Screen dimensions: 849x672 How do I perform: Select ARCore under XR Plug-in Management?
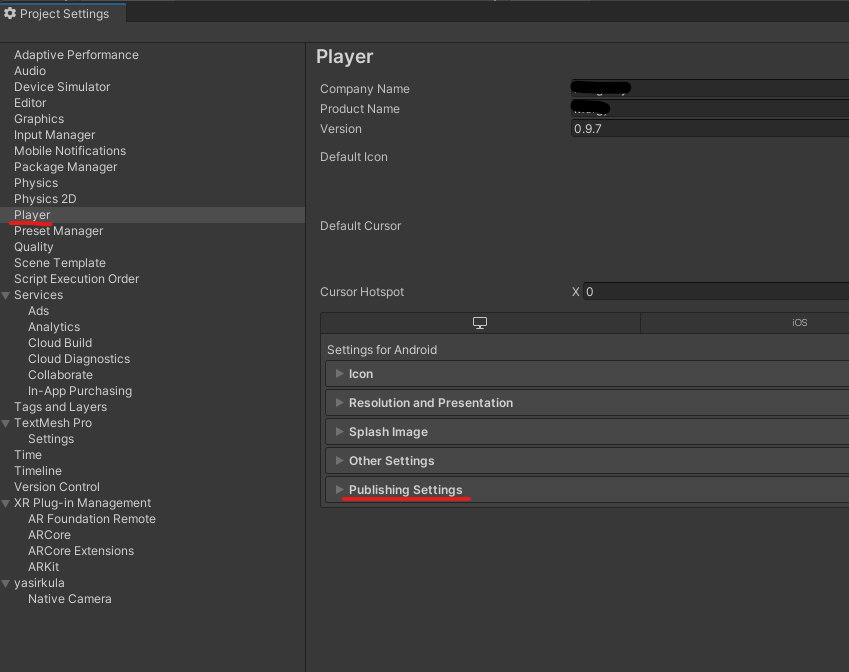coord(49,534)
